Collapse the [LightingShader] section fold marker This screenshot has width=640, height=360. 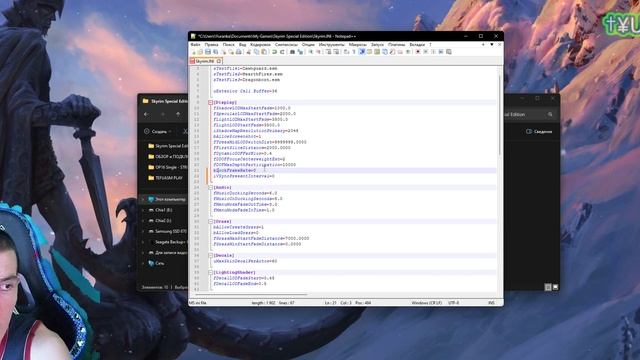[211, 272]
